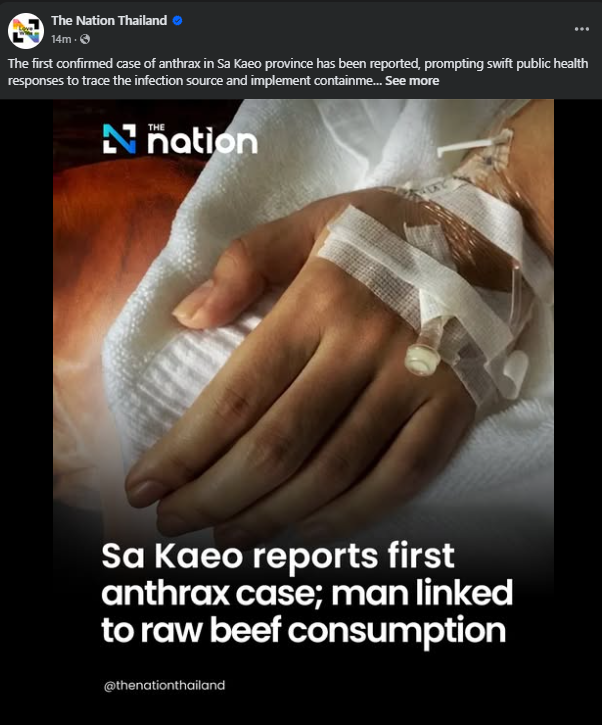Click the headline "Sa Kaeo reports first"
Screen dimensions: 602x725
coord(278,556)
